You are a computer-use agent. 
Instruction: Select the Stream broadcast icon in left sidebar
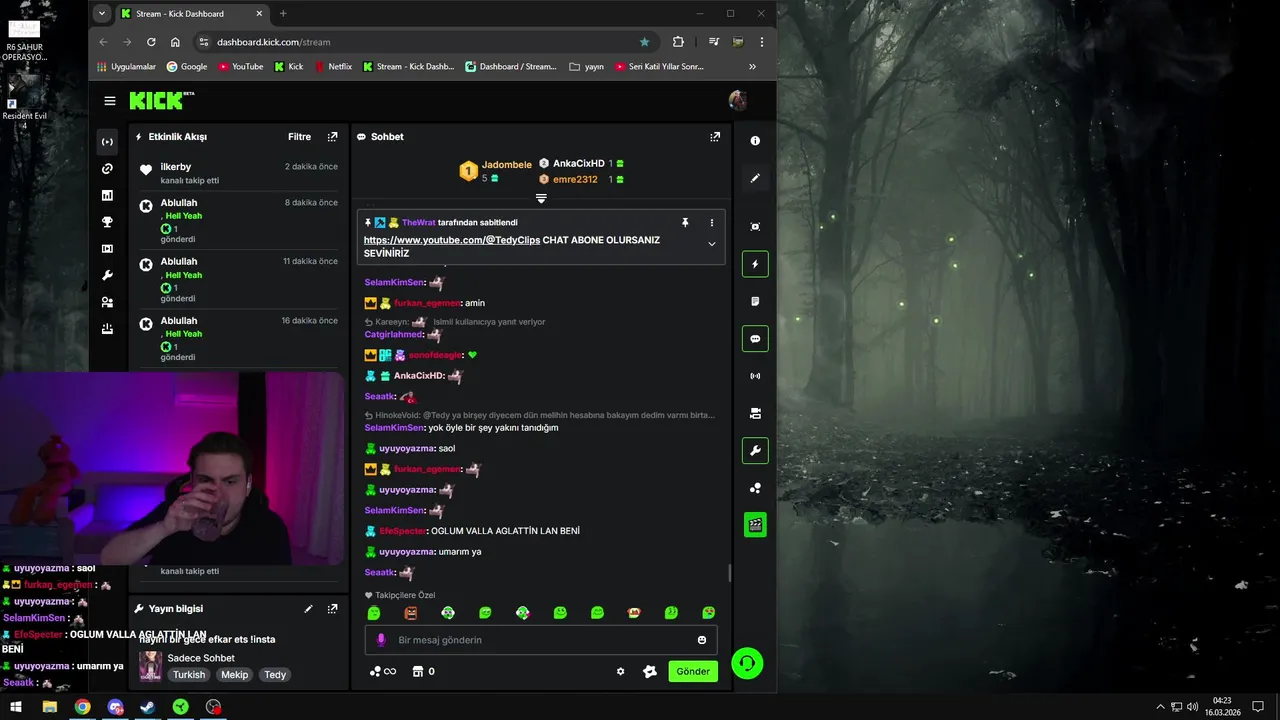(108, 142)
